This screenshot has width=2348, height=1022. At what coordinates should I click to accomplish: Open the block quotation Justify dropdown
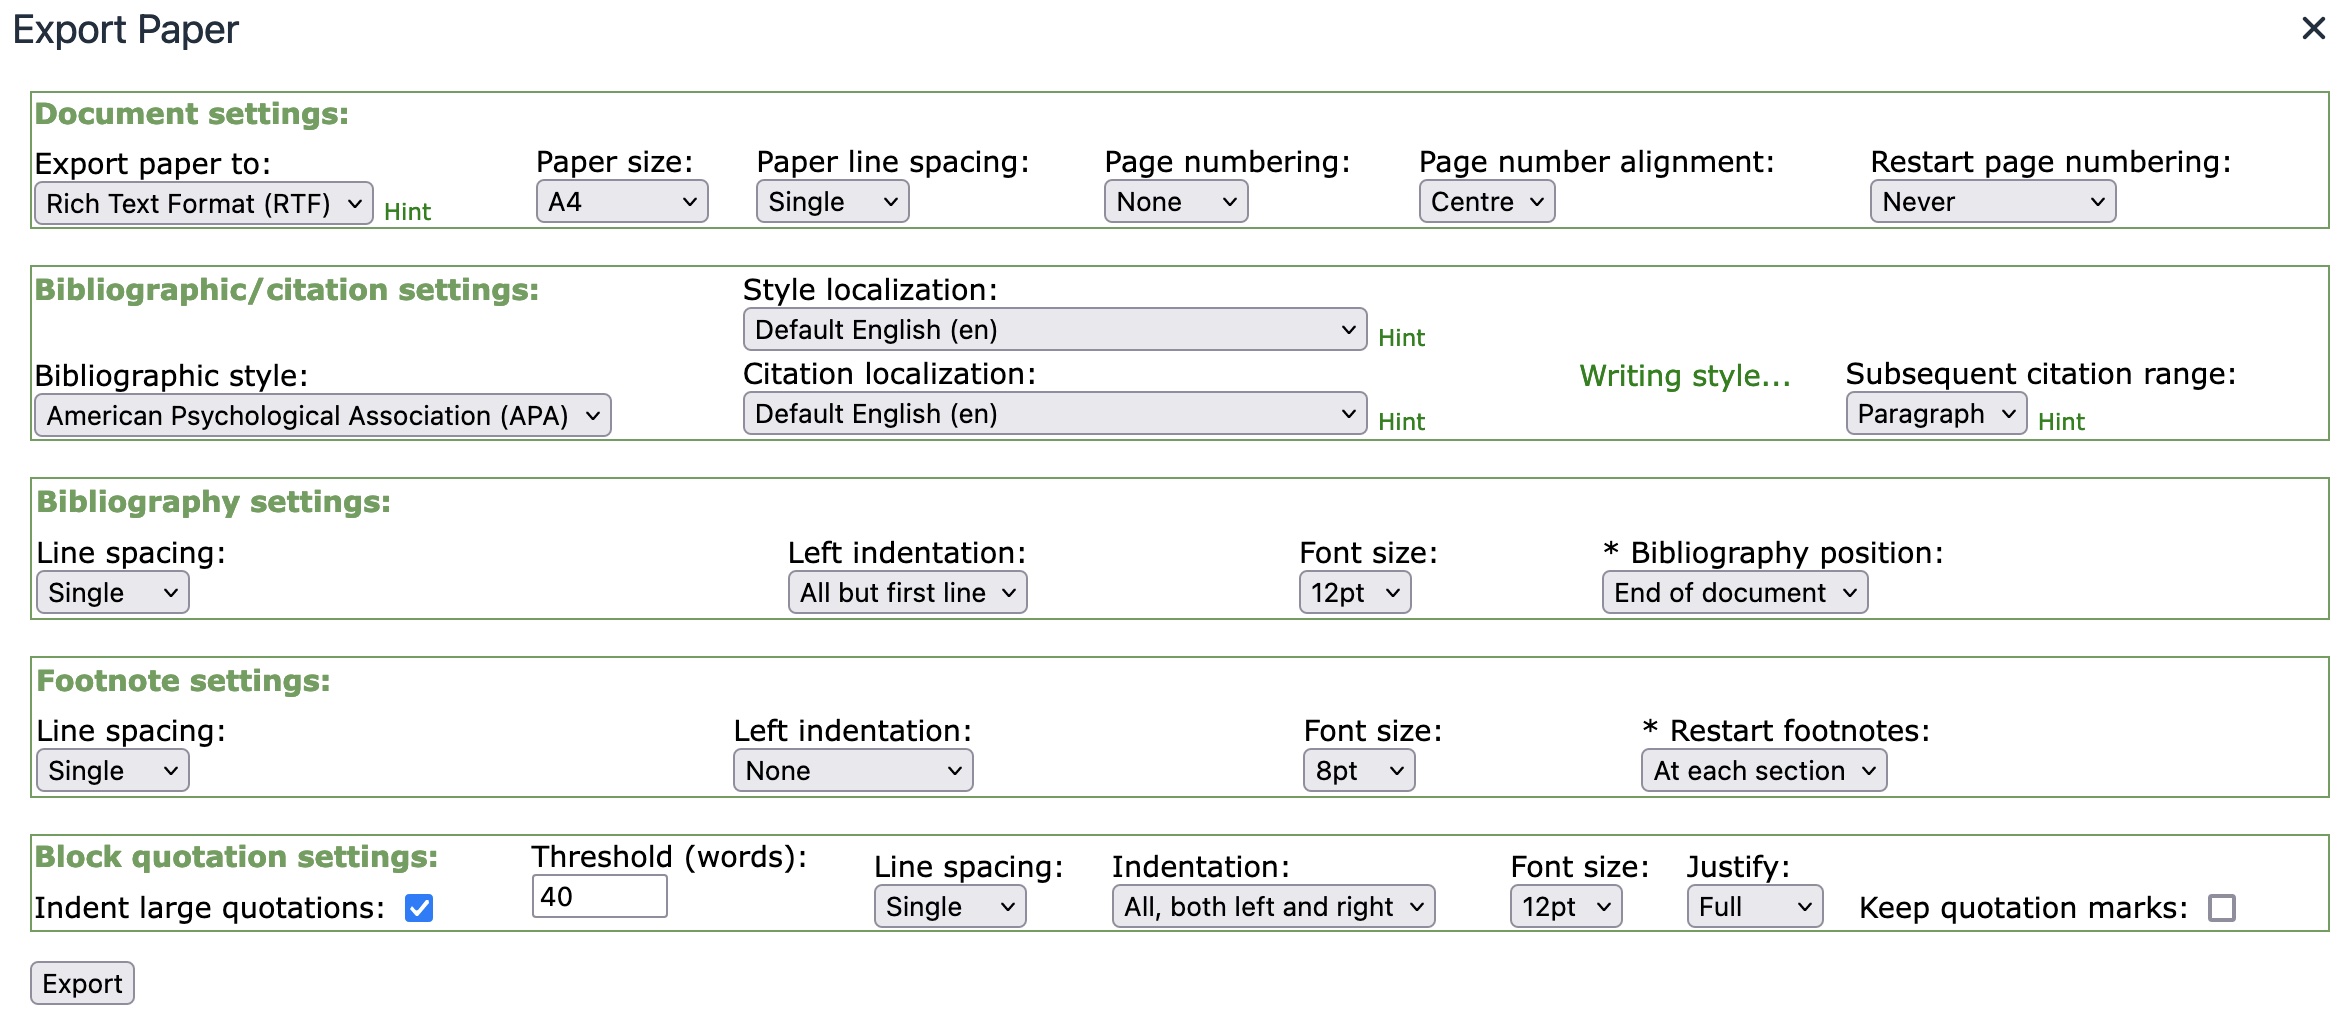pyautogui.click(x=1753, y=906)
